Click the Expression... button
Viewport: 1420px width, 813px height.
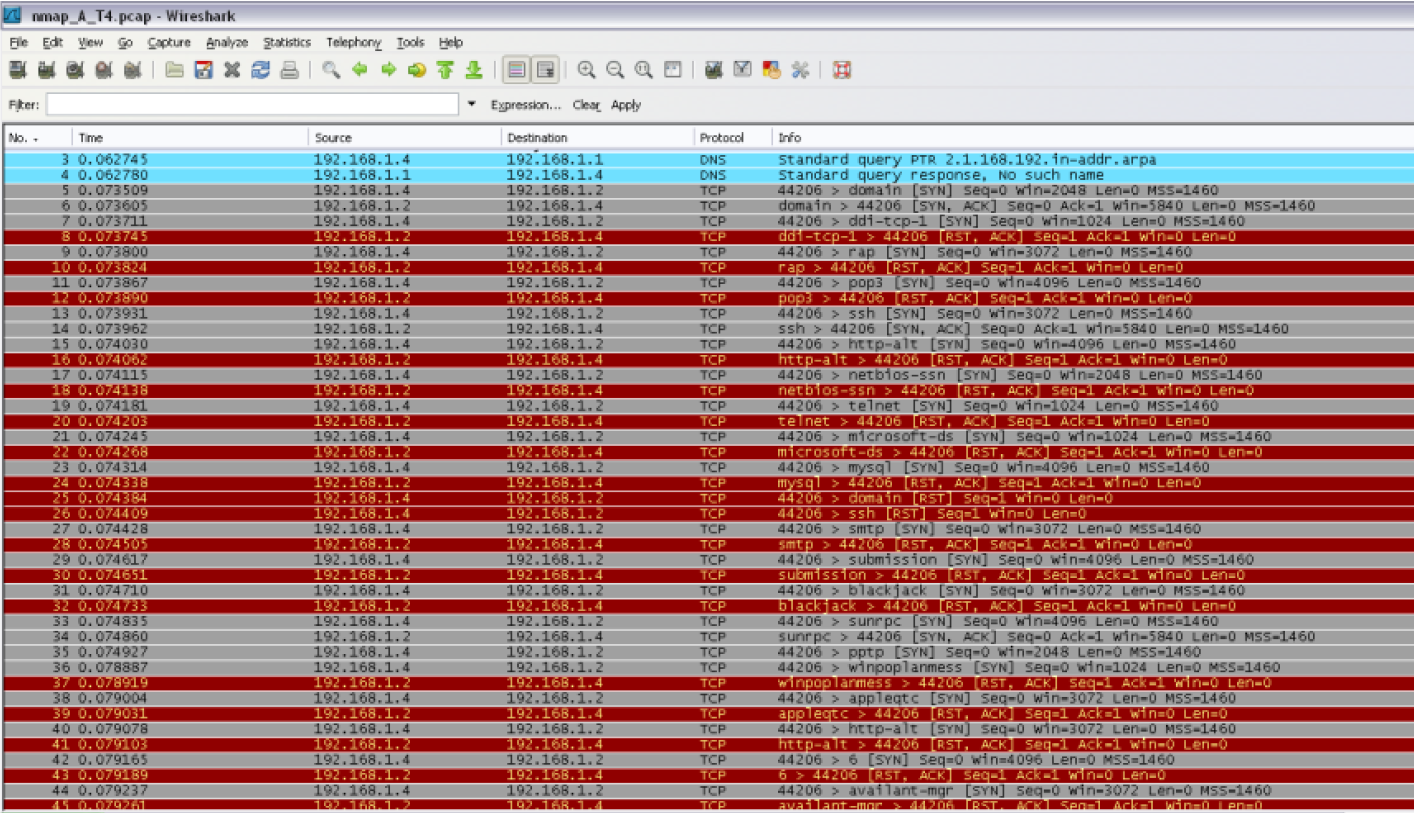click(526, 105)
